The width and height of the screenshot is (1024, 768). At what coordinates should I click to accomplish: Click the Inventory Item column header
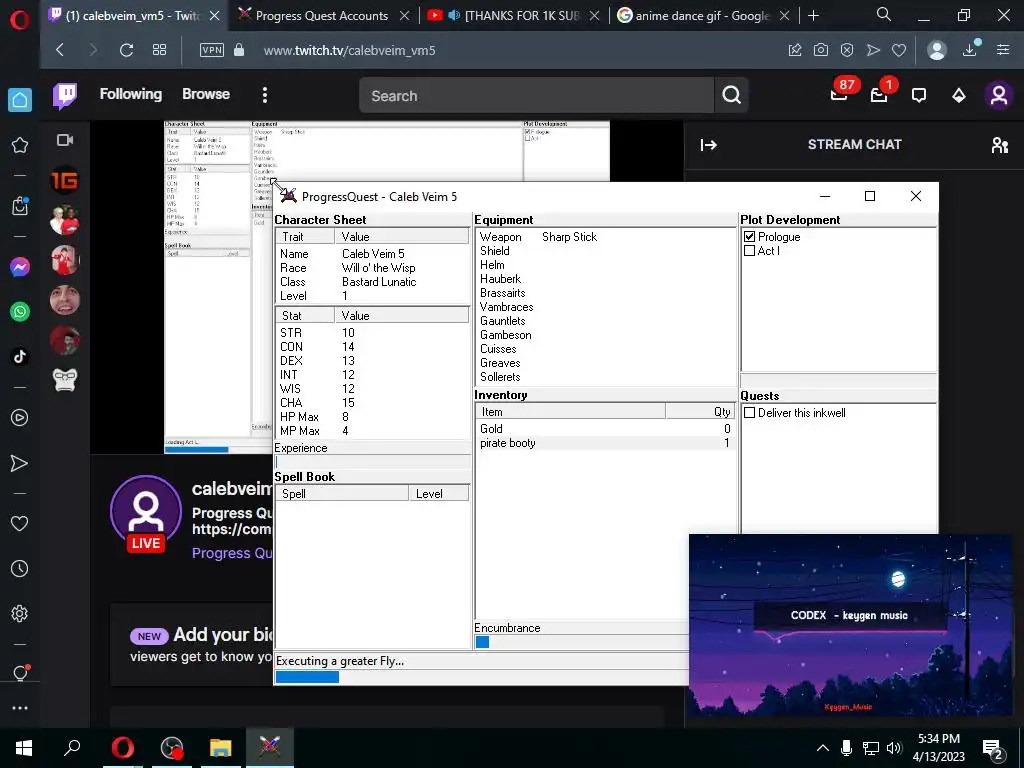(x=571, y=411)
